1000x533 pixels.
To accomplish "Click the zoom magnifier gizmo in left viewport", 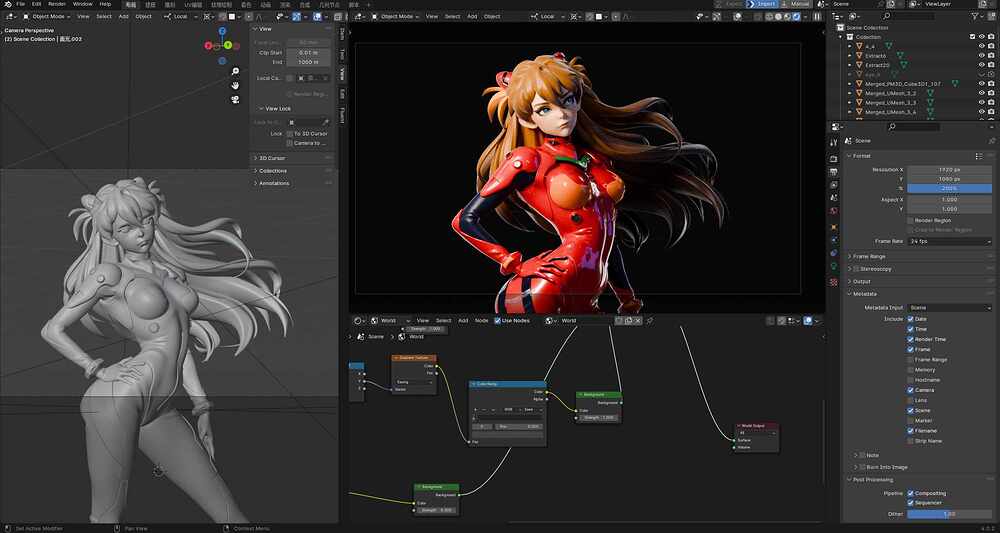I will point(235,71).
